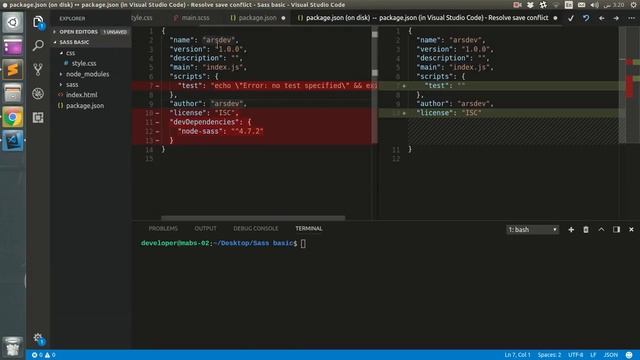Open the Source Control view

coord(38,69)
